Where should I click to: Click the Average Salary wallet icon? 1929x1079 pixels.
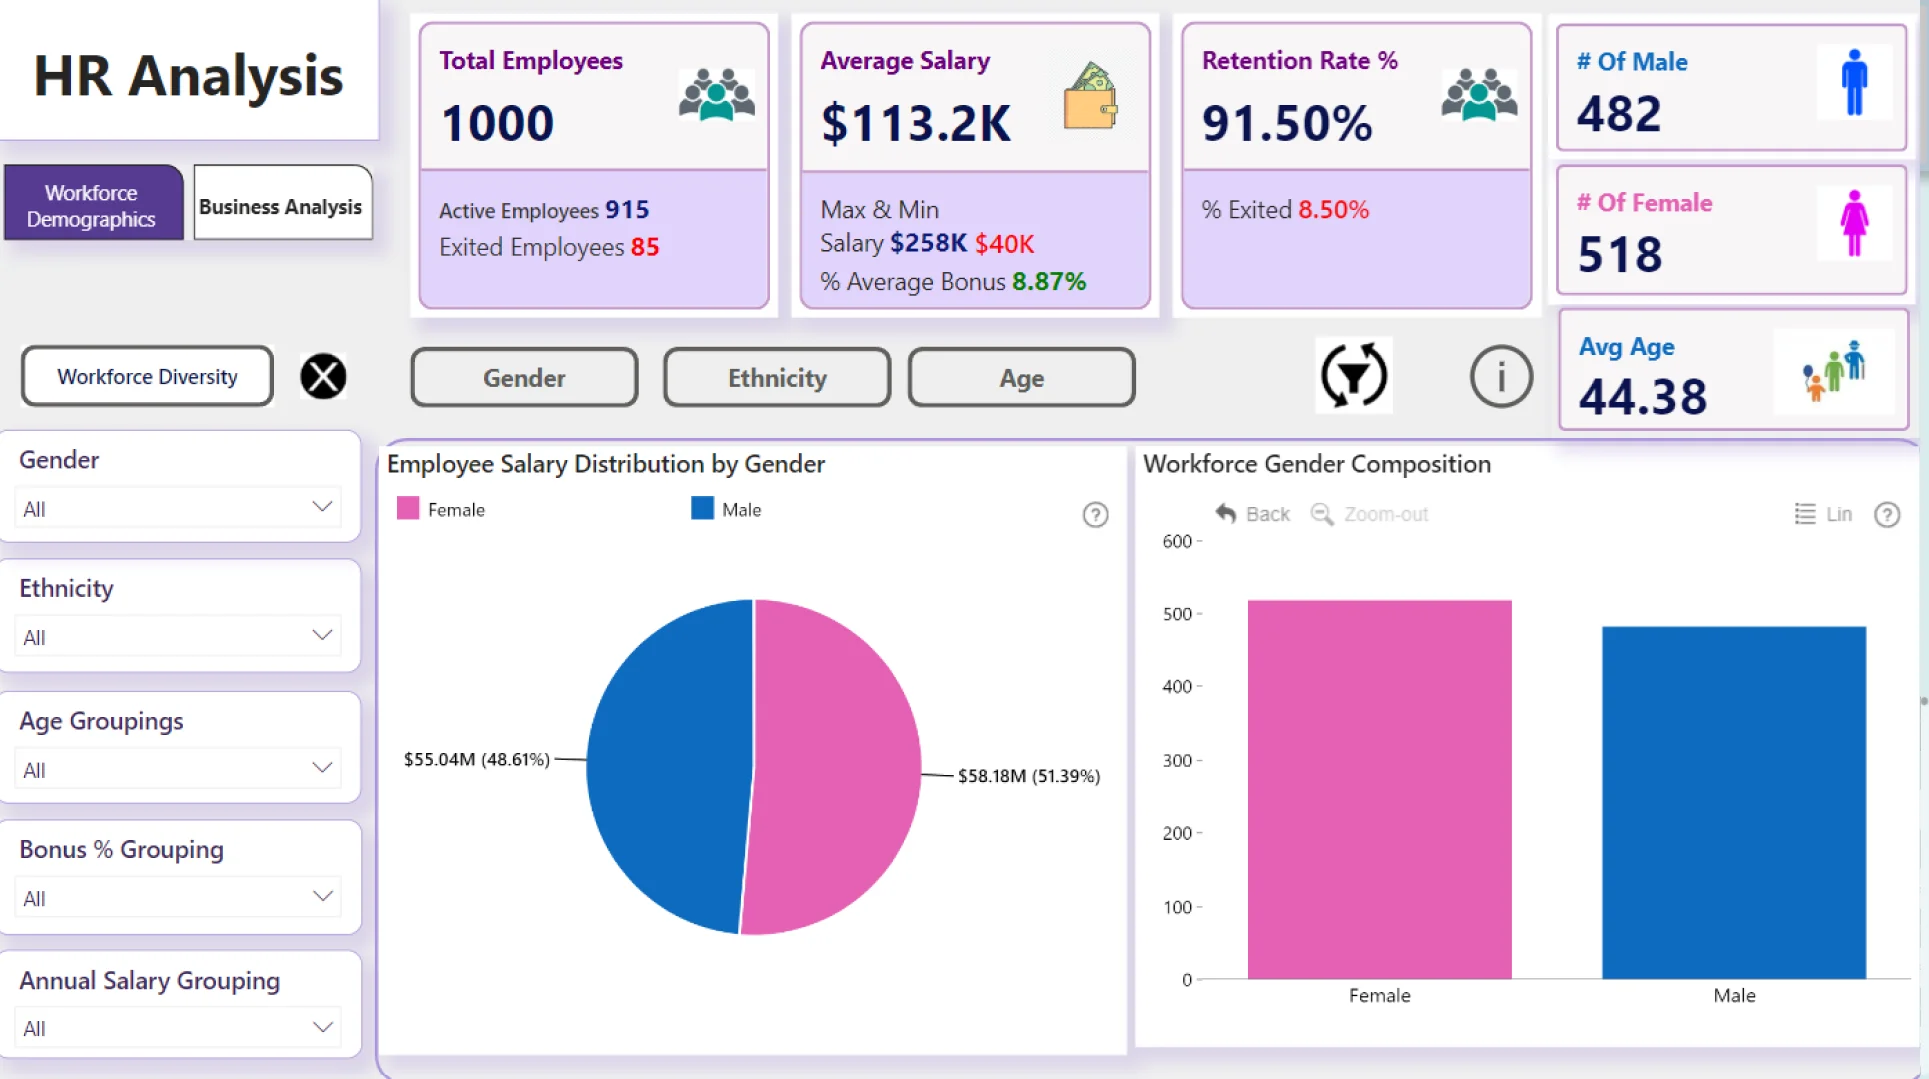[1091, 96]
